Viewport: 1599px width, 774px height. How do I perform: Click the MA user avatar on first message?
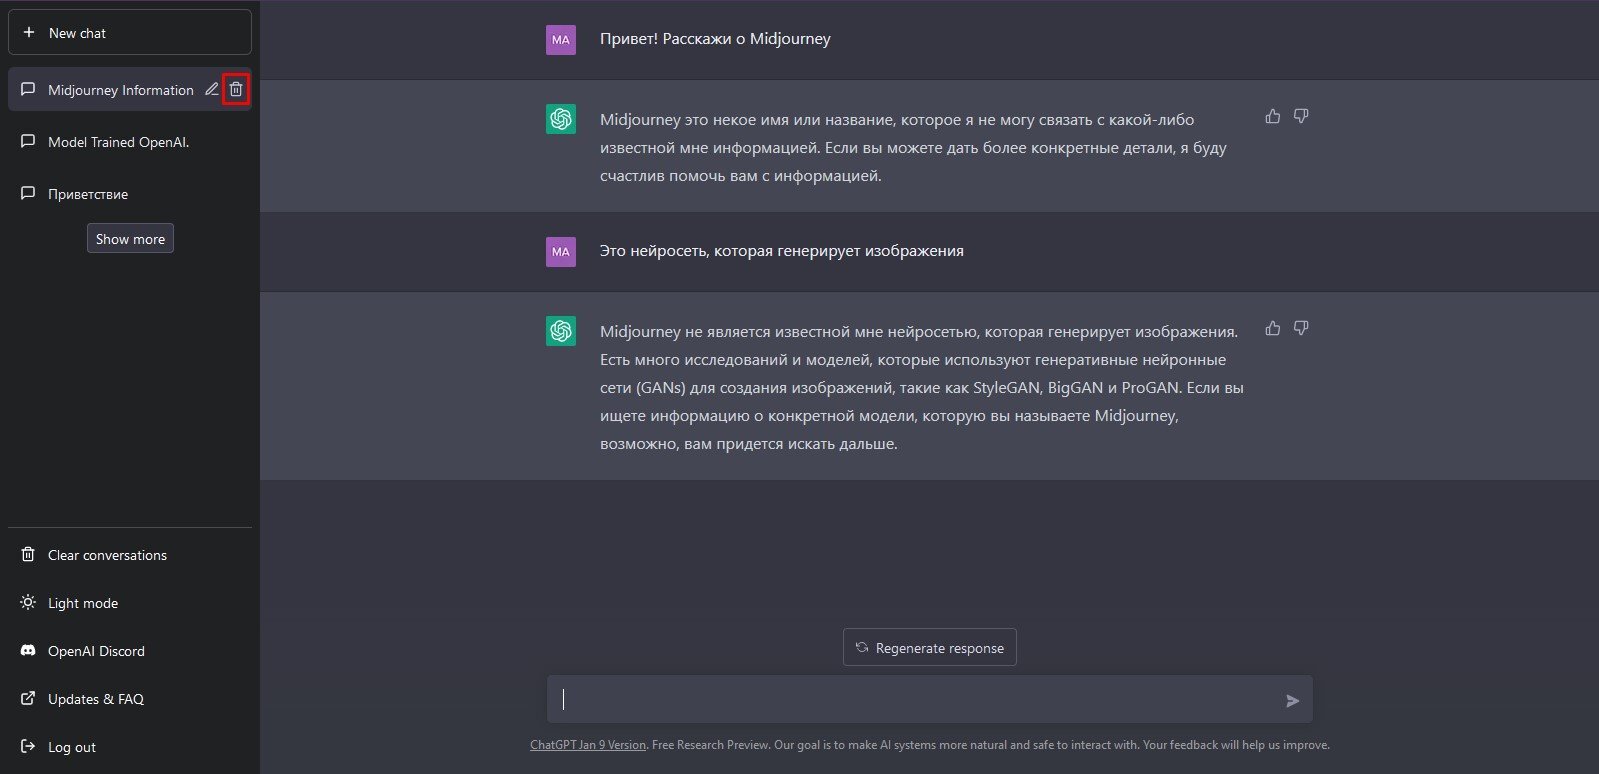coord(561,40)
